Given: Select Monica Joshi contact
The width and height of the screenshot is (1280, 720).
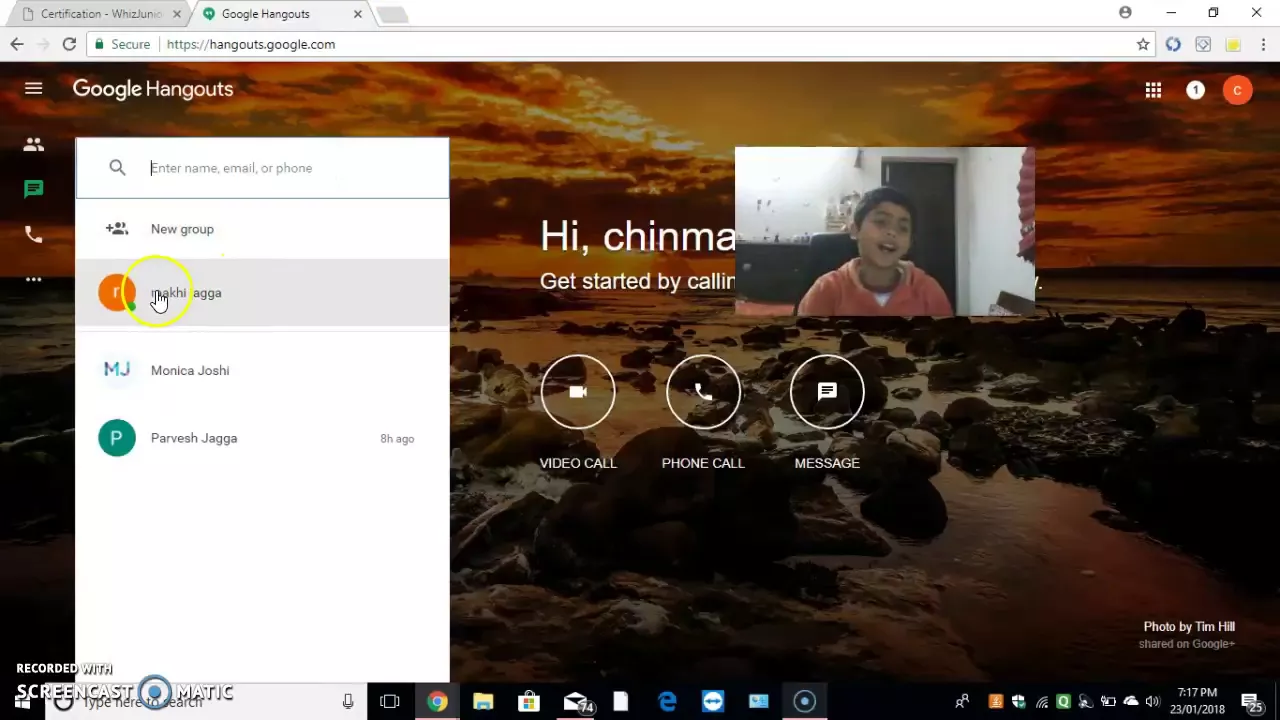Looking at the screenshot, I should point(262,370).
